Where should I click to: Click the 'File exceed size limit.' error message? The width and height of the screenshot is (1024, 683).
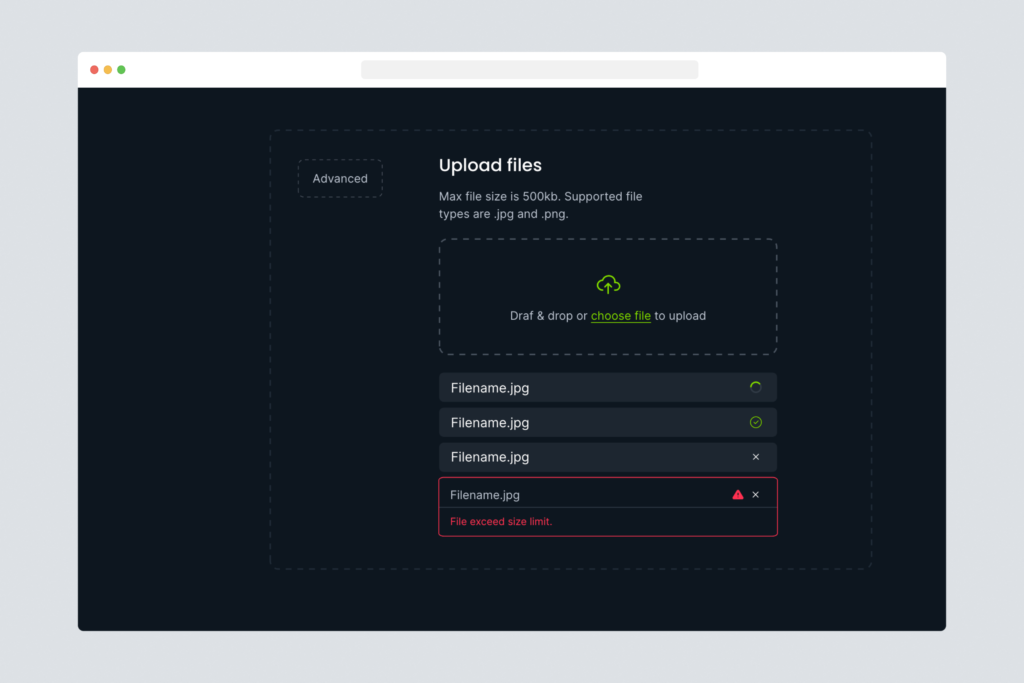[x=501, y=522]
